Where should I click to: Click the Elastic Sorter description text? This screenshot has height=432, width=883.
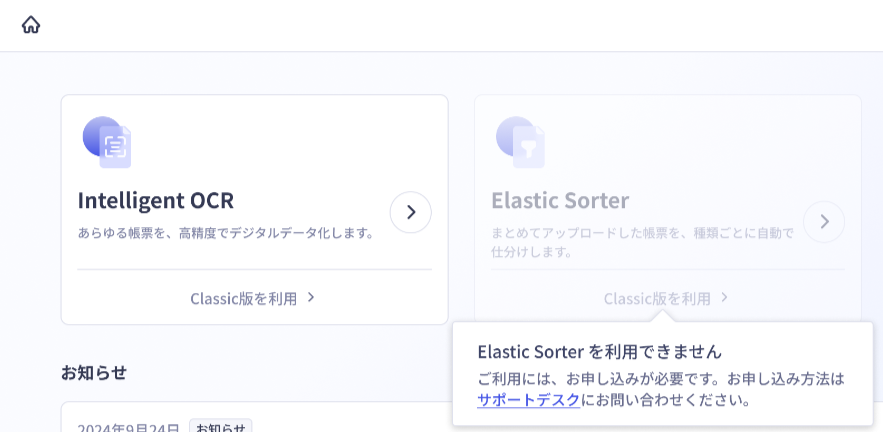pyautogui.click(x=643, y=242)
